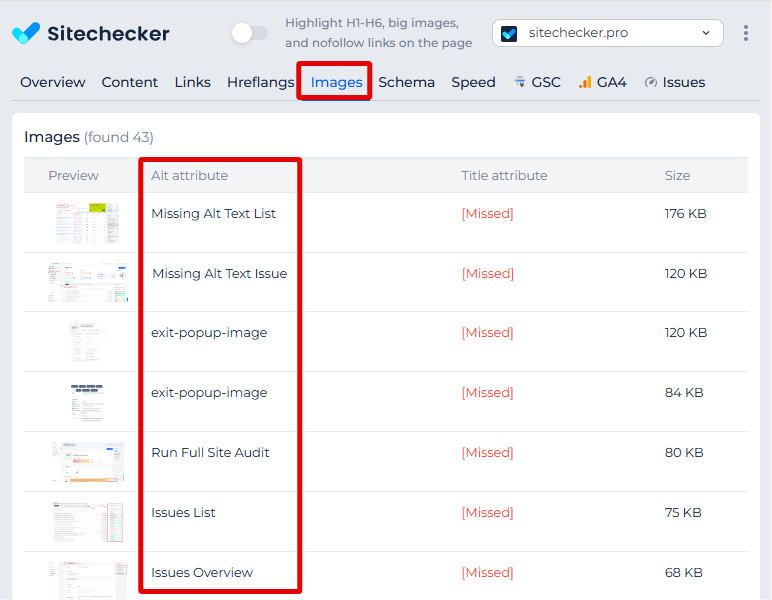The image size is (772, 600).
Task: Click [Missed] in Missing Alt Text List row
Action: (487, 214)
